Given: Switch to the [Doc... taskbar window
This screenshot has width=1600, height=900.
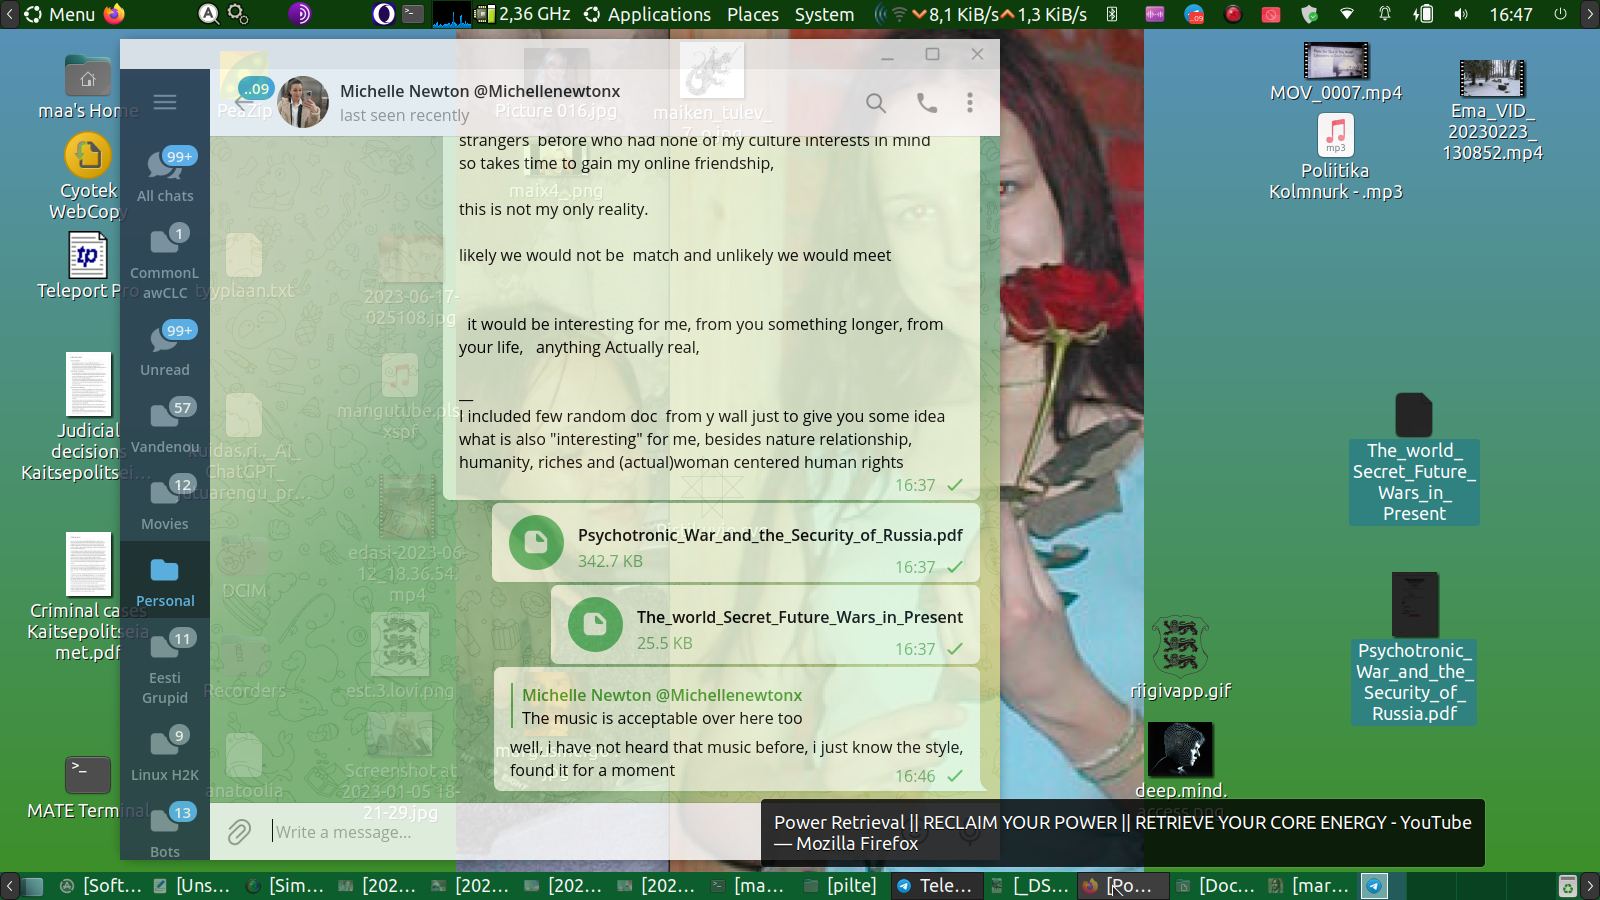Looking at the screenshot, I should pos(1215,885).
